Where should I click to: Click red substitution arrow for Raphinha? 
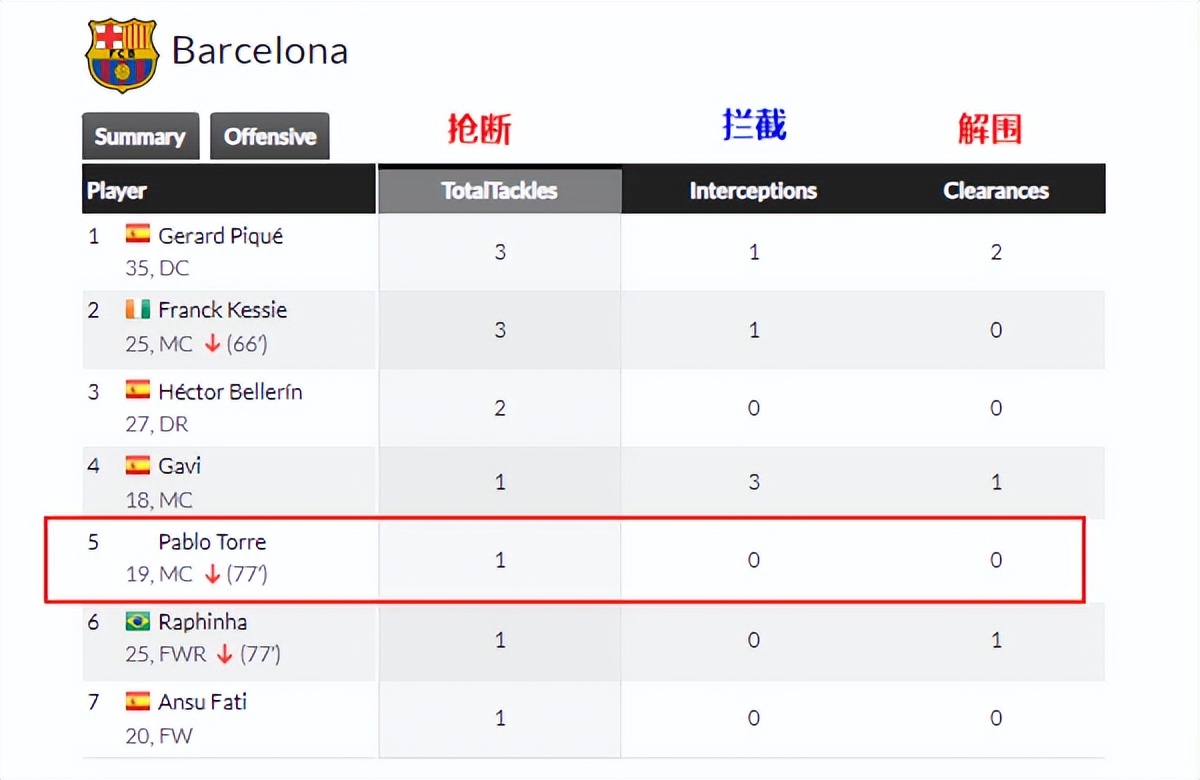pos(224,654)
